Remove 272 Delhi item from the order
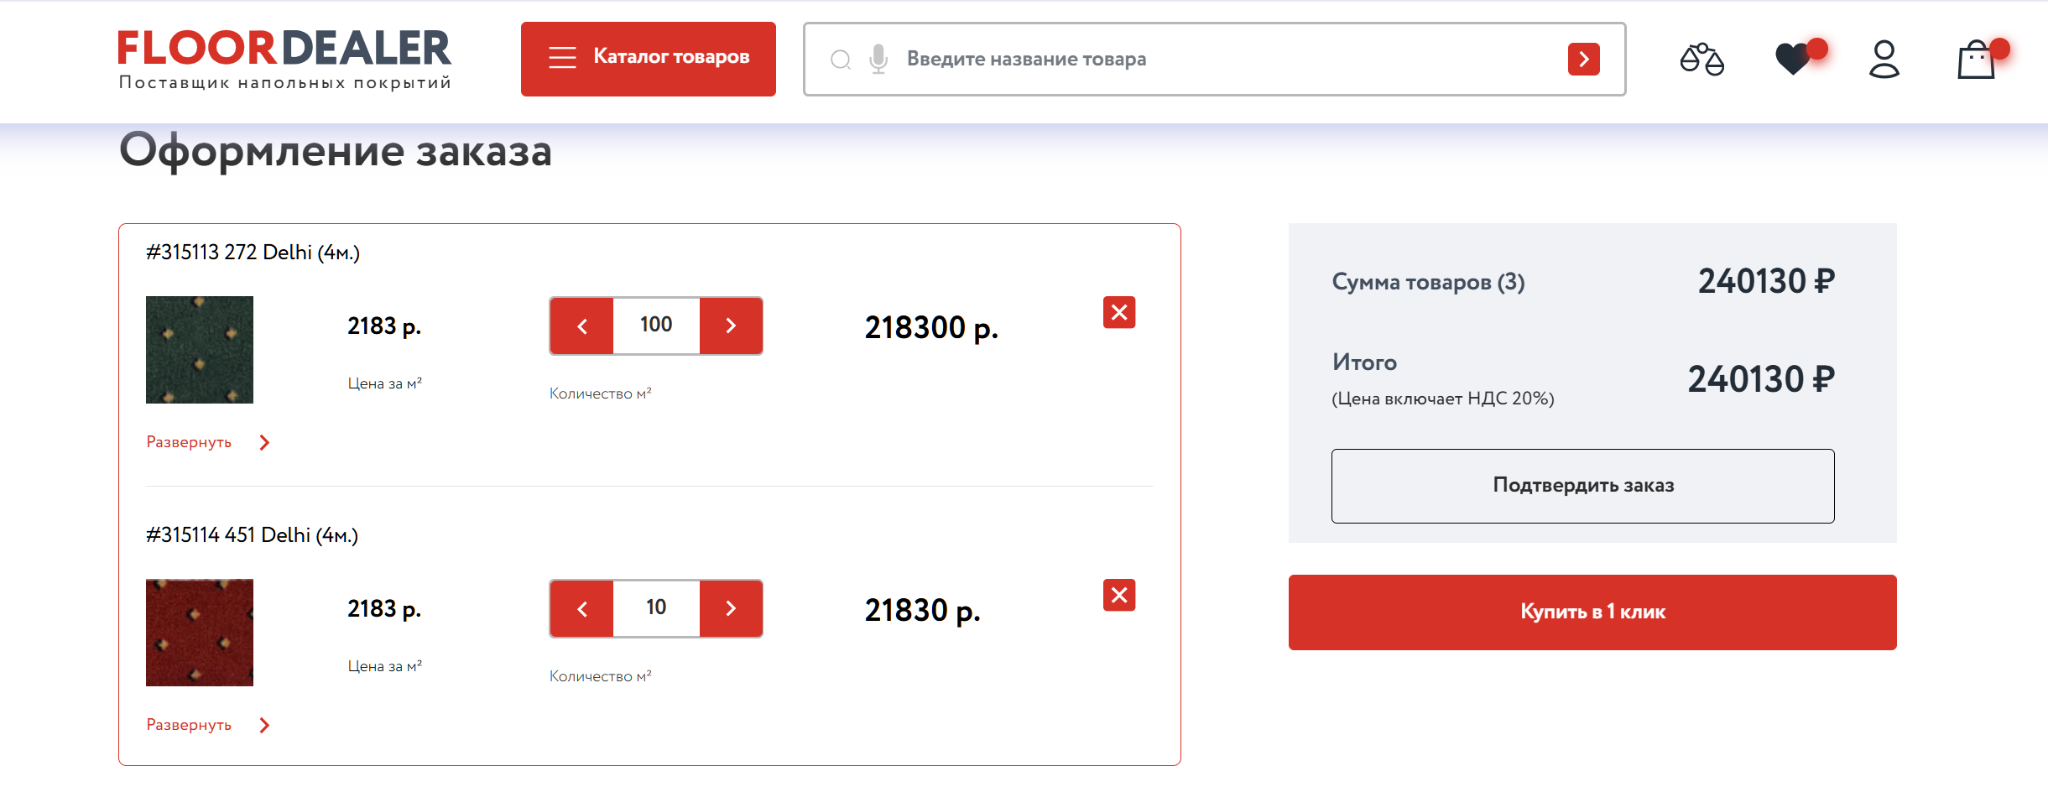The image size is (2048, 790). pos(1119,313)
